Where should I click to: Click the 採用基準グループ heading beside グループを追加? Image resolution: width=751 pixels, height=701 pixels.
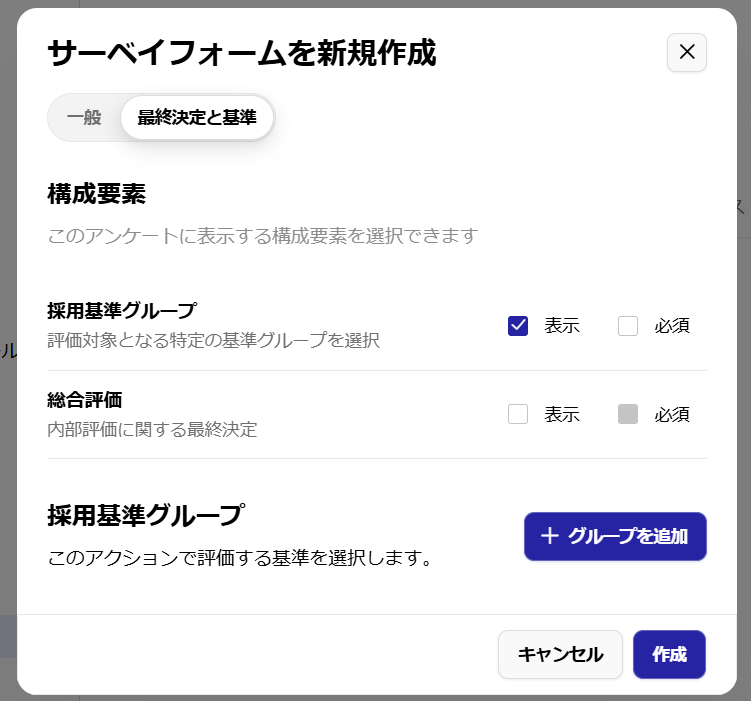(146, 515)
